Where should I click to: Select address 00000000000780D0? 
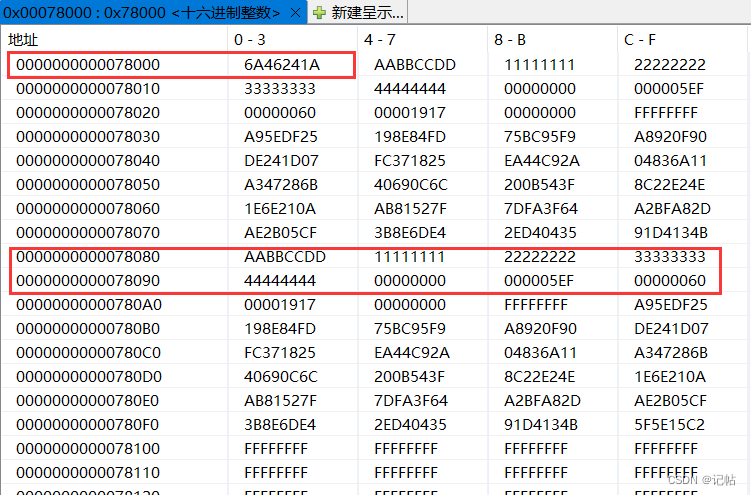pos(89,376)
